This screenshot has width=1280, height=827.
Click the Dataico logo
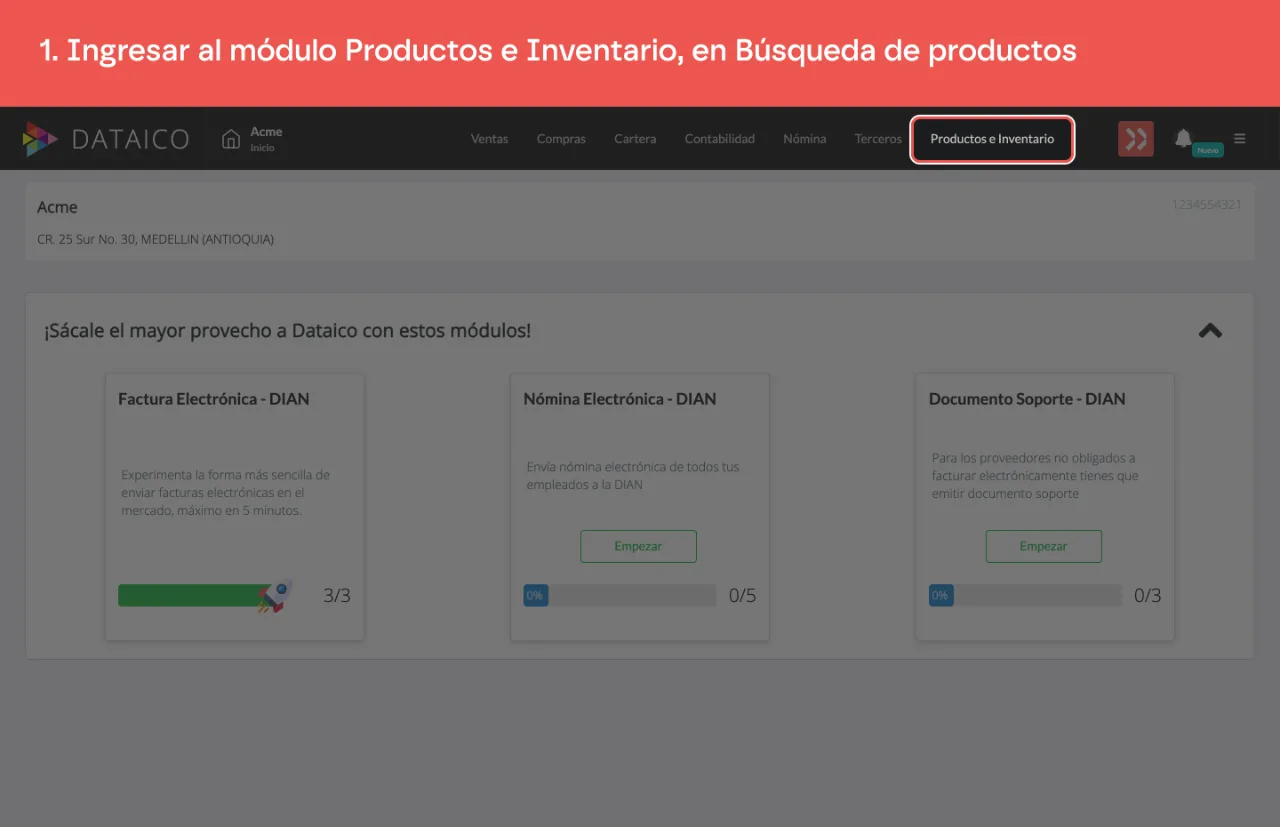click(x=105, y=139)
